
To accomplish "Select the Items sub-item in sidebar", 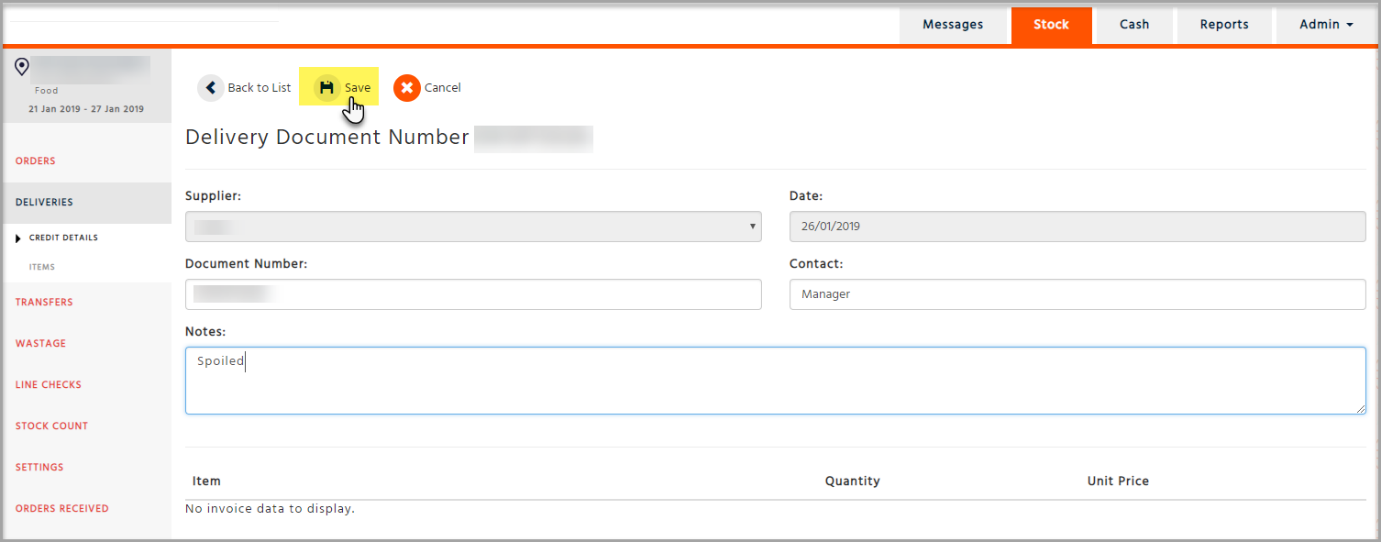I will (42, 267).
